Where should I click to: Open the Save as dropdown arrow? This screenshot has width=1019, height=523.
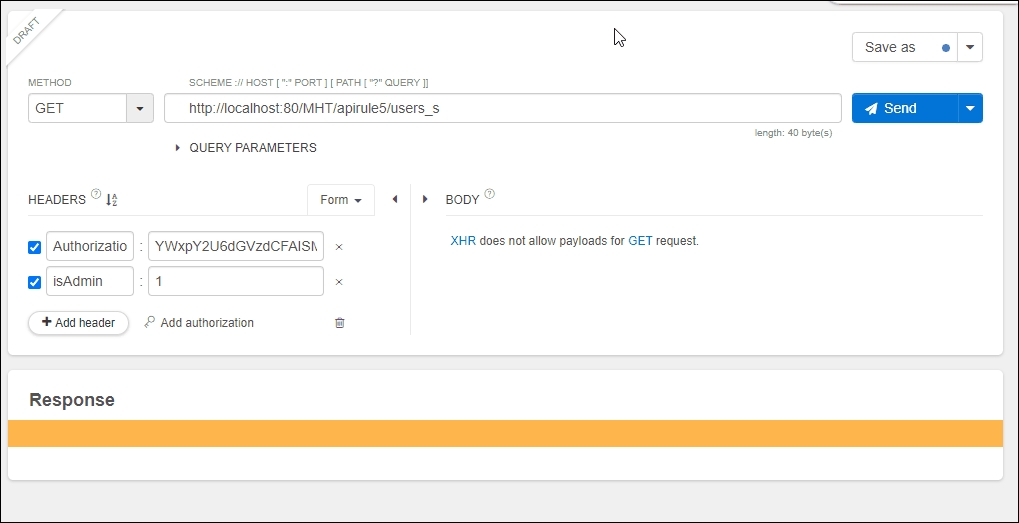pos(970,47)
